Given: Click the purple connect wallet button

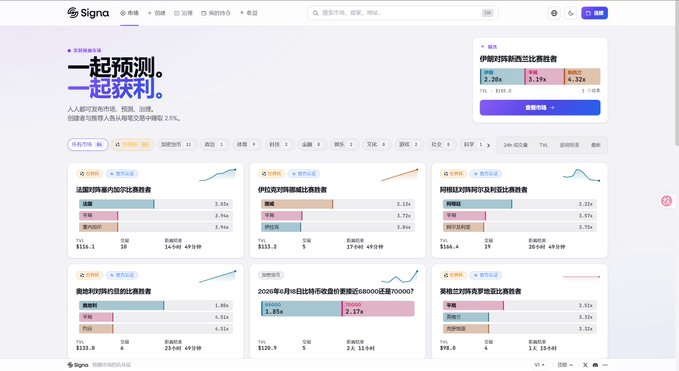Looking at the screenshot, I should pos(594,13).
